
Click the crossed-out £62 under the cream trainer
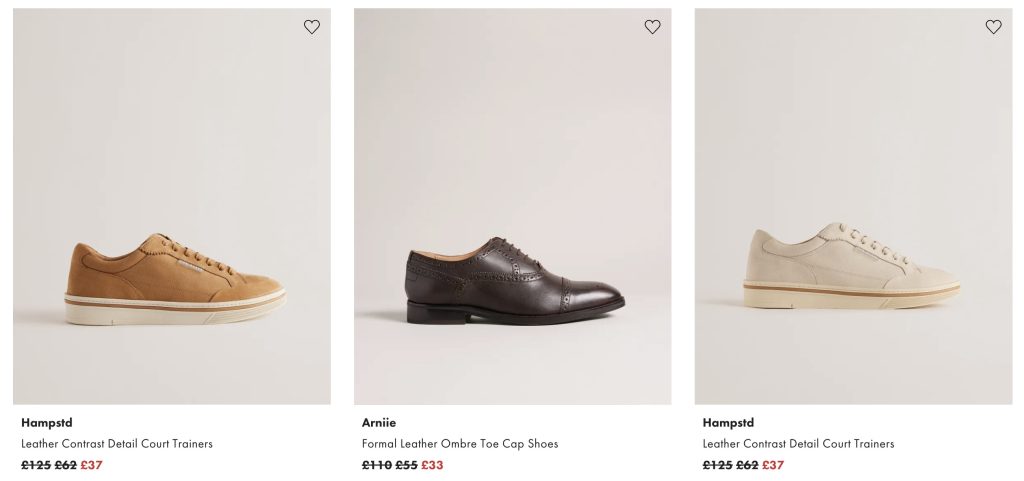tap(747, 465)
